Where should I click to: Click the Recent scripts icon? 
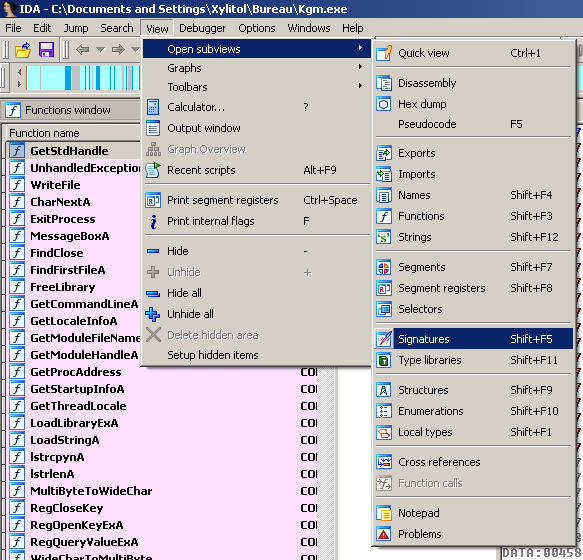pyautogui.click(x=153, y=170)
